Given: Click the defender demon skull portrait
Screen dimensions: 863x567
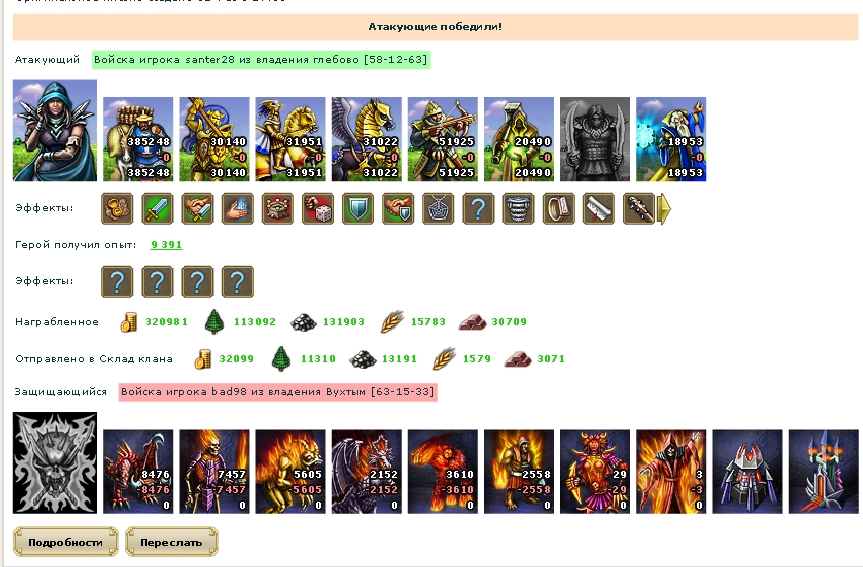Looking at the screenshot, I should coord(55,463).
